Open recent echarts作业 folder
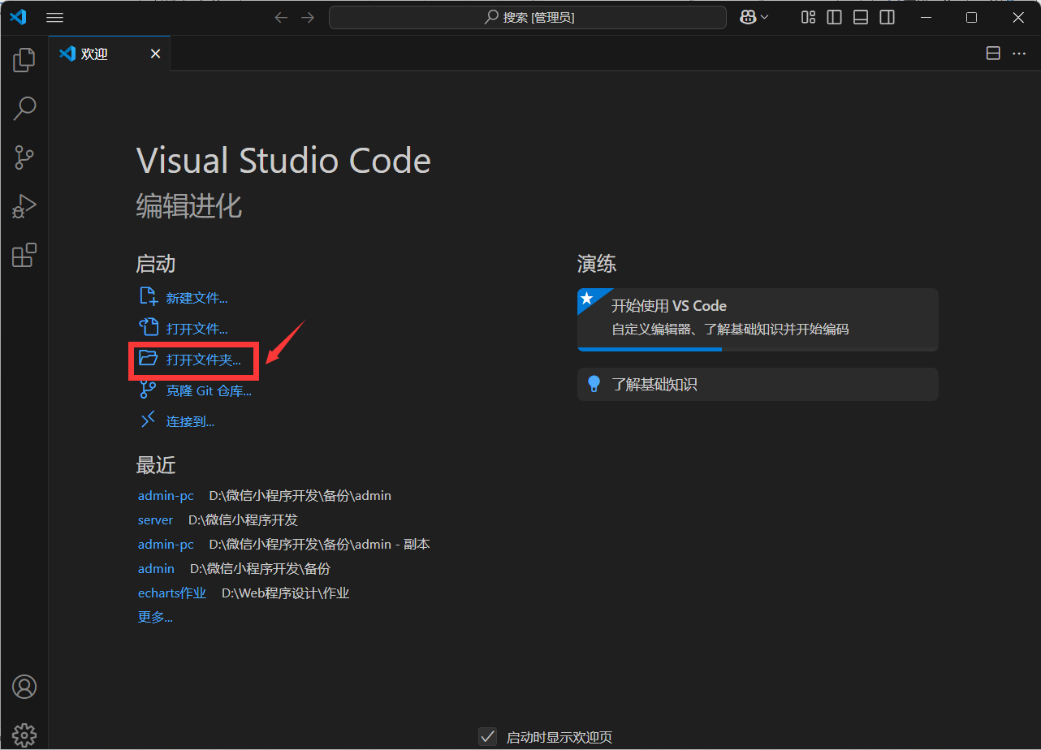Image resolution: width=1041 pixels, height=750 pixels. pos(172,593)
